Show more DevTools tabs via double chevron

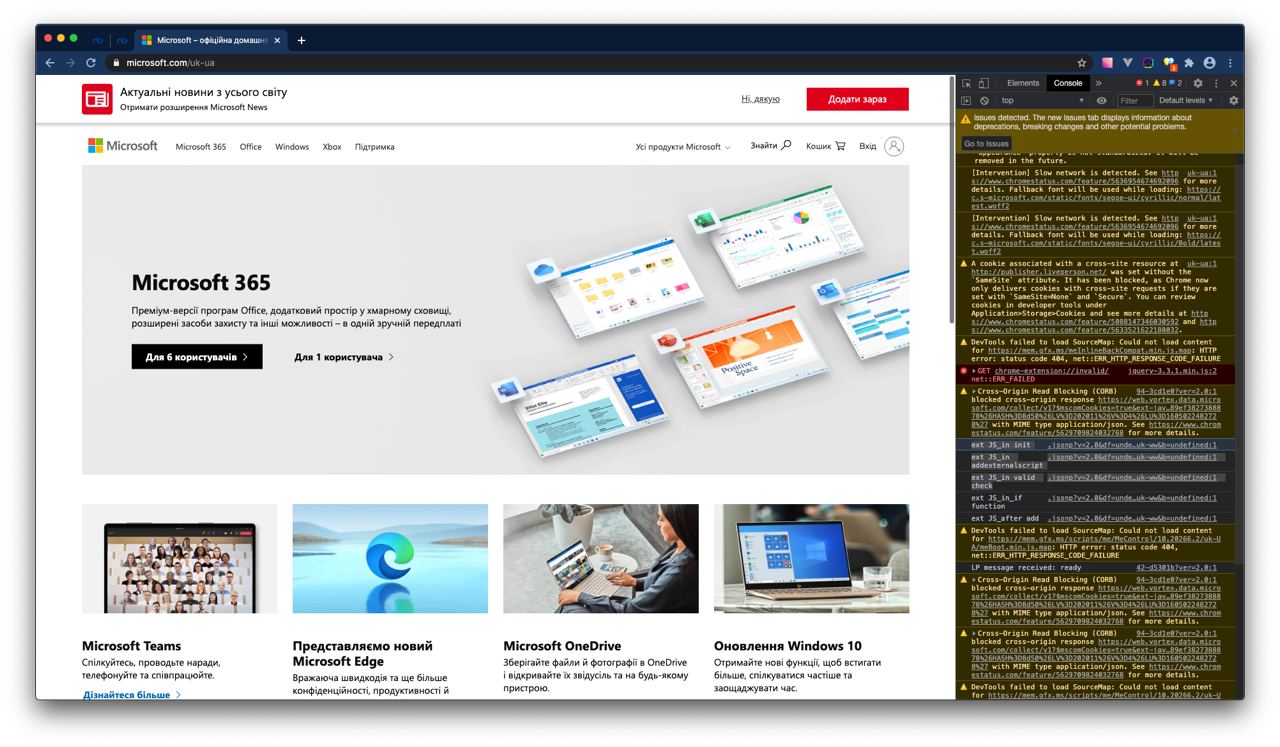click(x=1098, y=84)
